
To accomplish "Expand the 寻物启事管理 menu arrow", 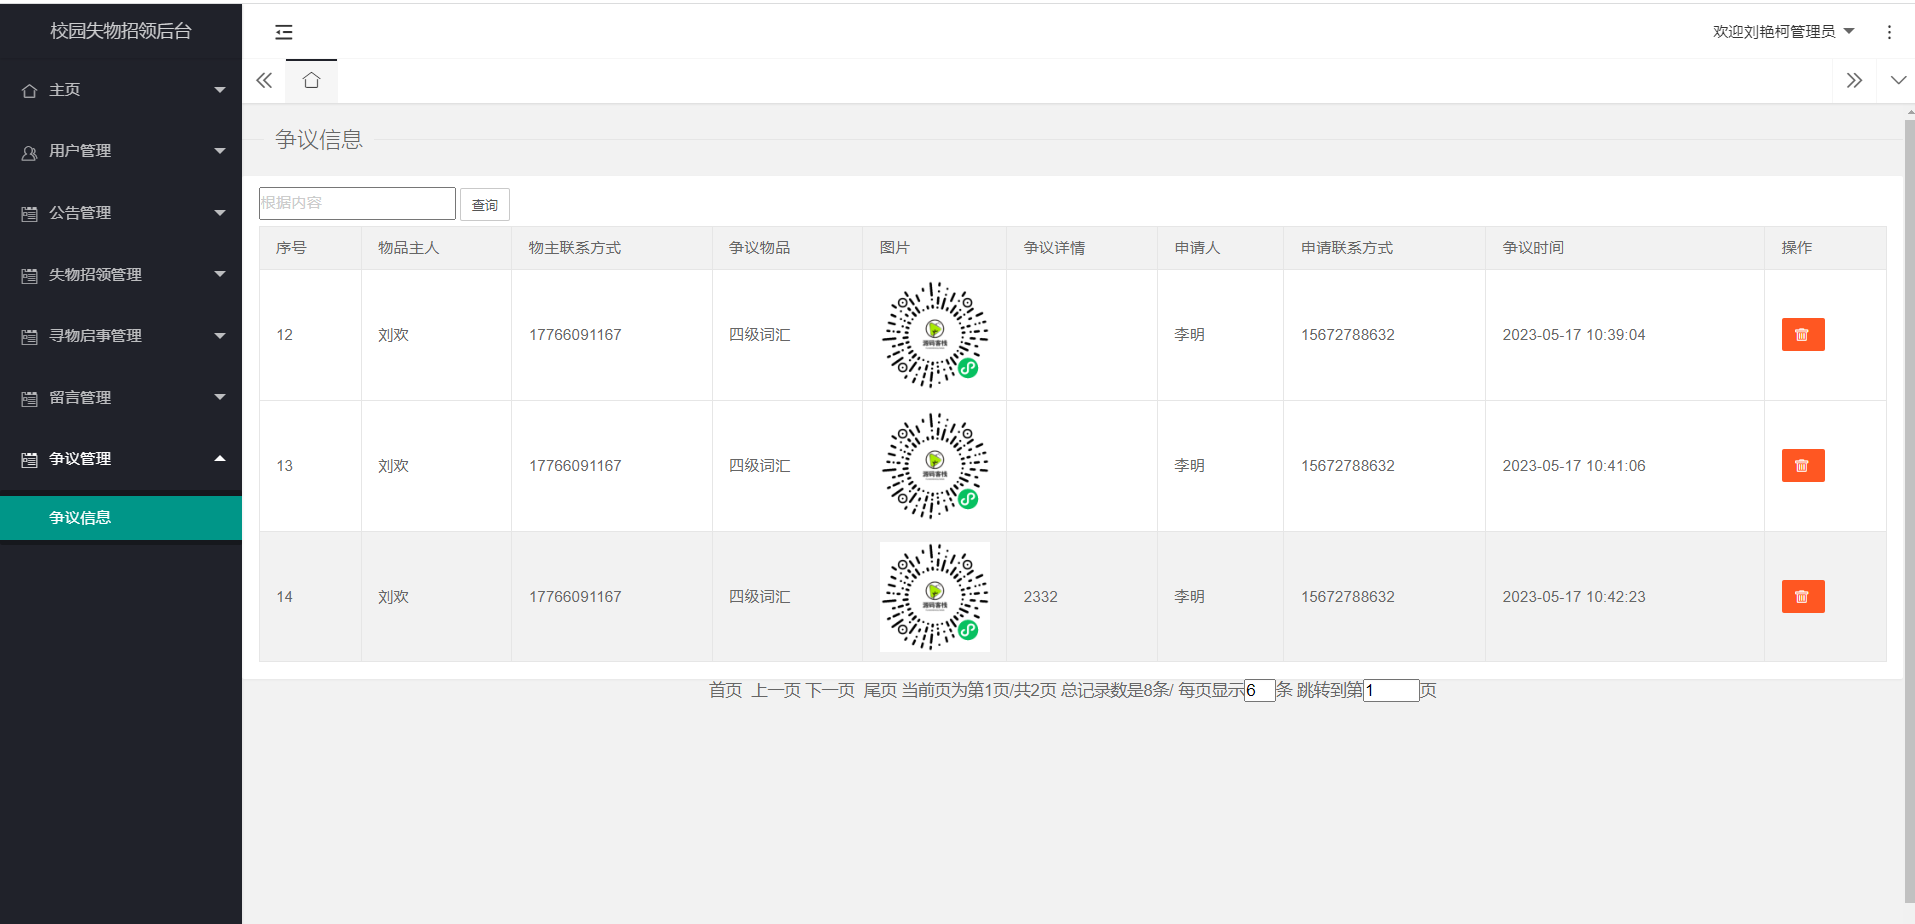I will (220, 335).
